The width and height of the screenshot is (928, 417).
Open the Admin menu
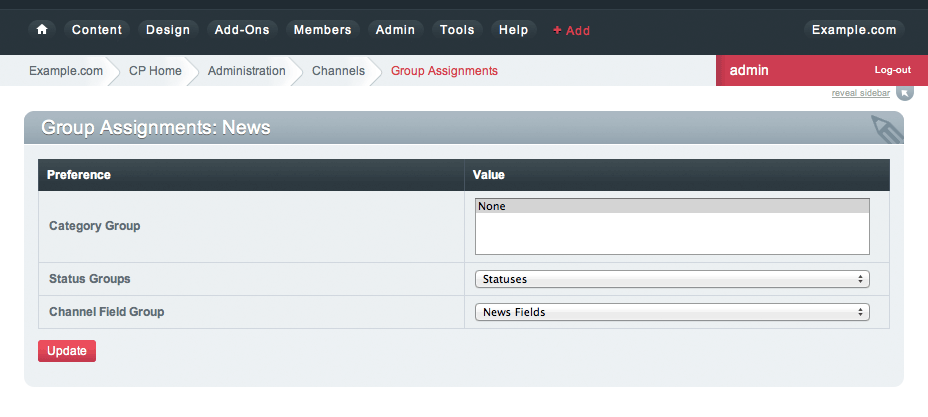pos(395,30)
